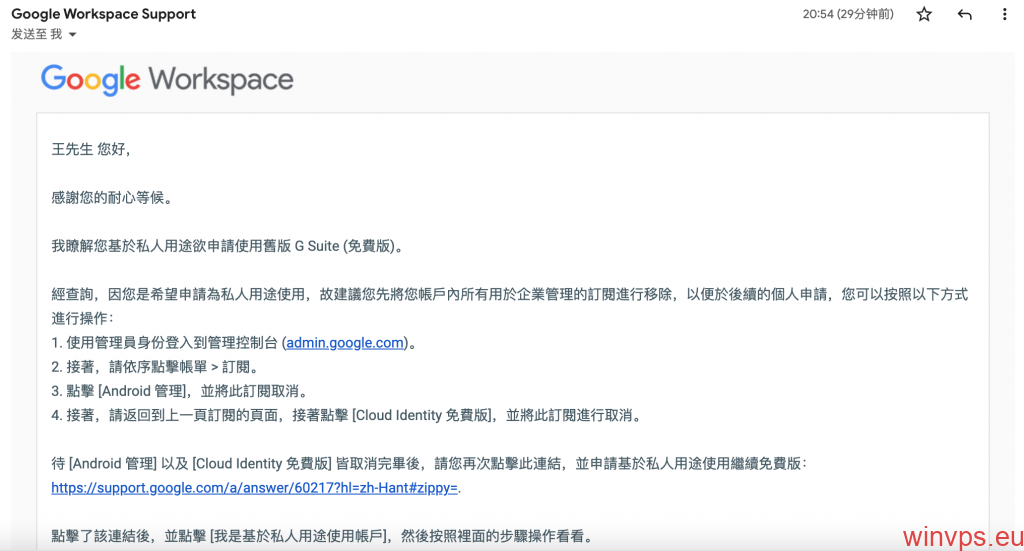Click the sender name Google Workspace Support

[103, 14]
